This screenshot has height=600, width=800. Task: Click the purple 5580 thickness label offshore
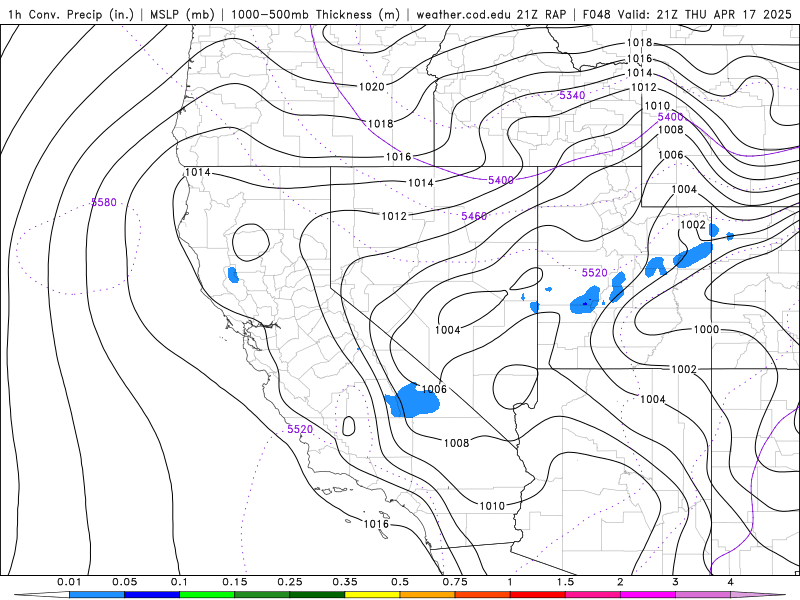(x=104, y=203)
